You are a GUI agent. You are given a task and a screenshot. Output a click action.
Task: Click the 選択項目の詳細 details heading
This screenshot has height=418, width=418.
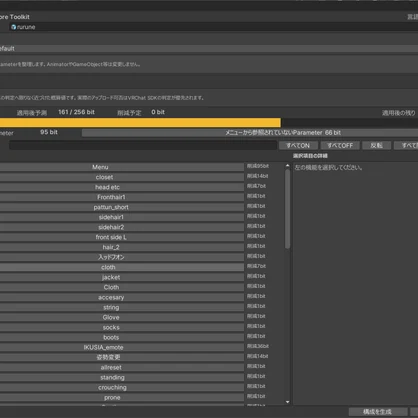click(x=310, y=156)
